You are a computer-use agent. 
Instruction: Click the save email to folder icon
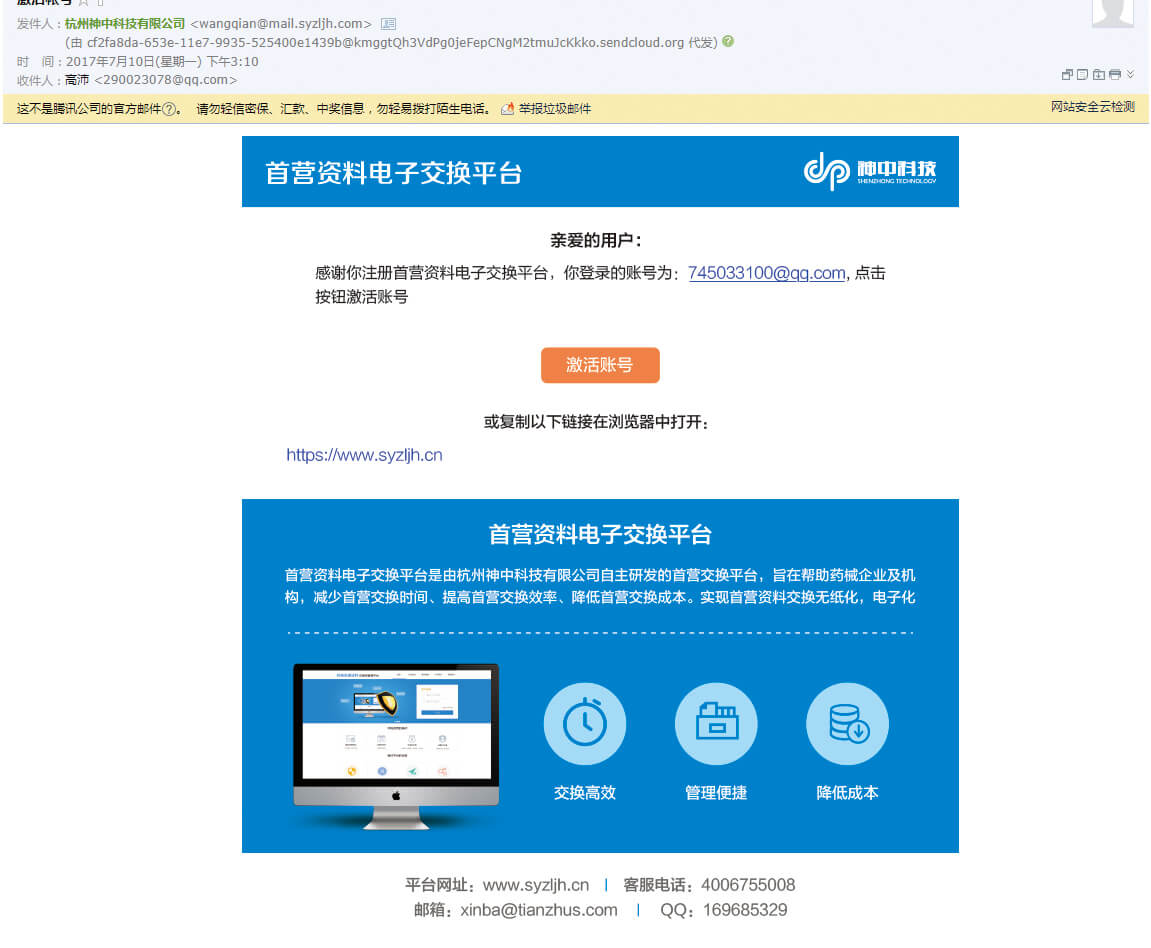(x=1099, y=74)
